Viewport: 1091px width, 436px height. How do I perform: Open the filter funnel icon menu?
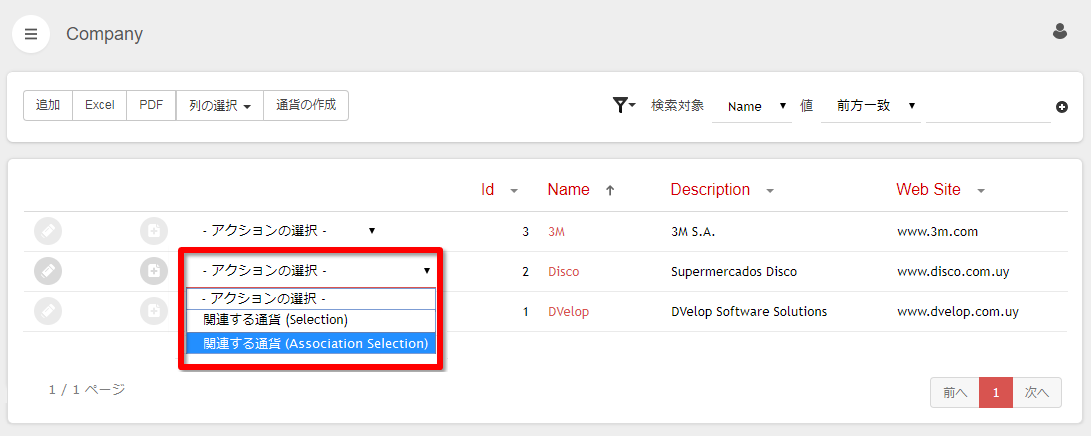tap(624, 105)
